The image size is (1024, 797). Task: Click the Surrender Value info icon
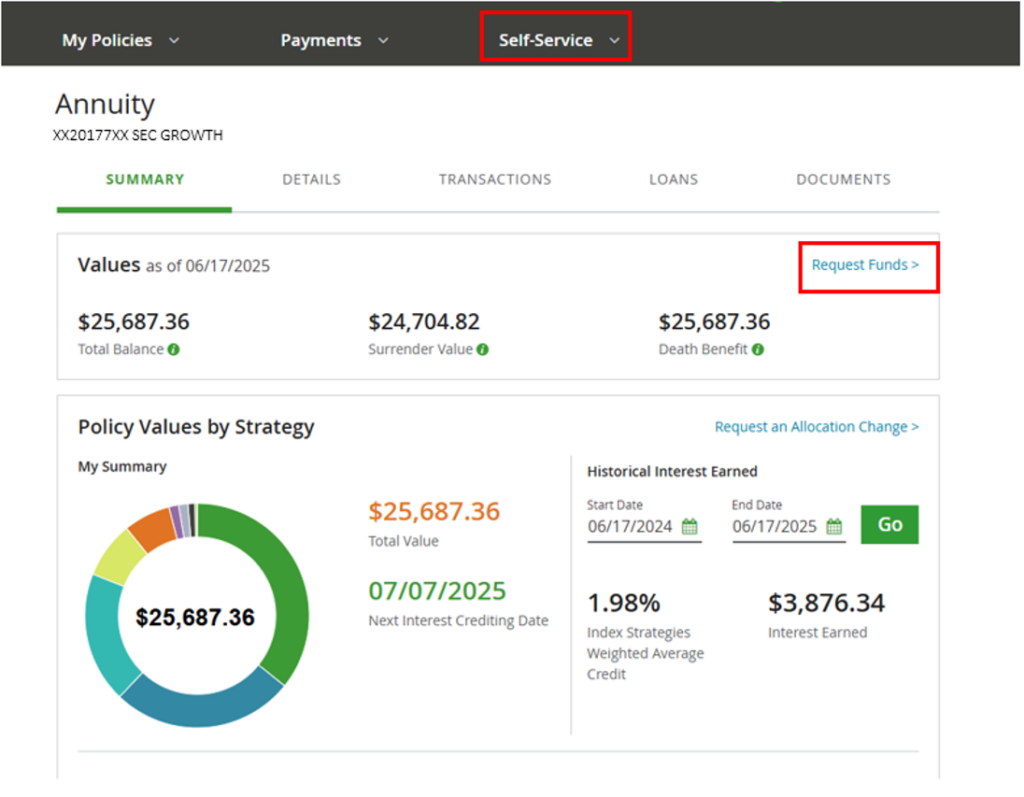pos(483,350)
